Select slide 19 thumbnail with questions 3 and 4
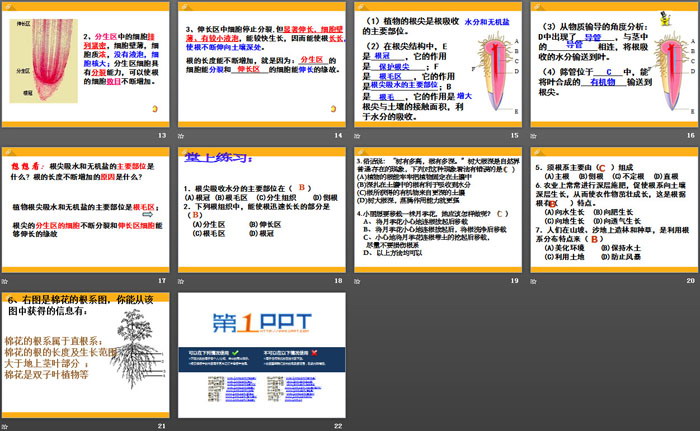Image resolution: width=700 pixels, height=431 pixels. click(438, 210)
